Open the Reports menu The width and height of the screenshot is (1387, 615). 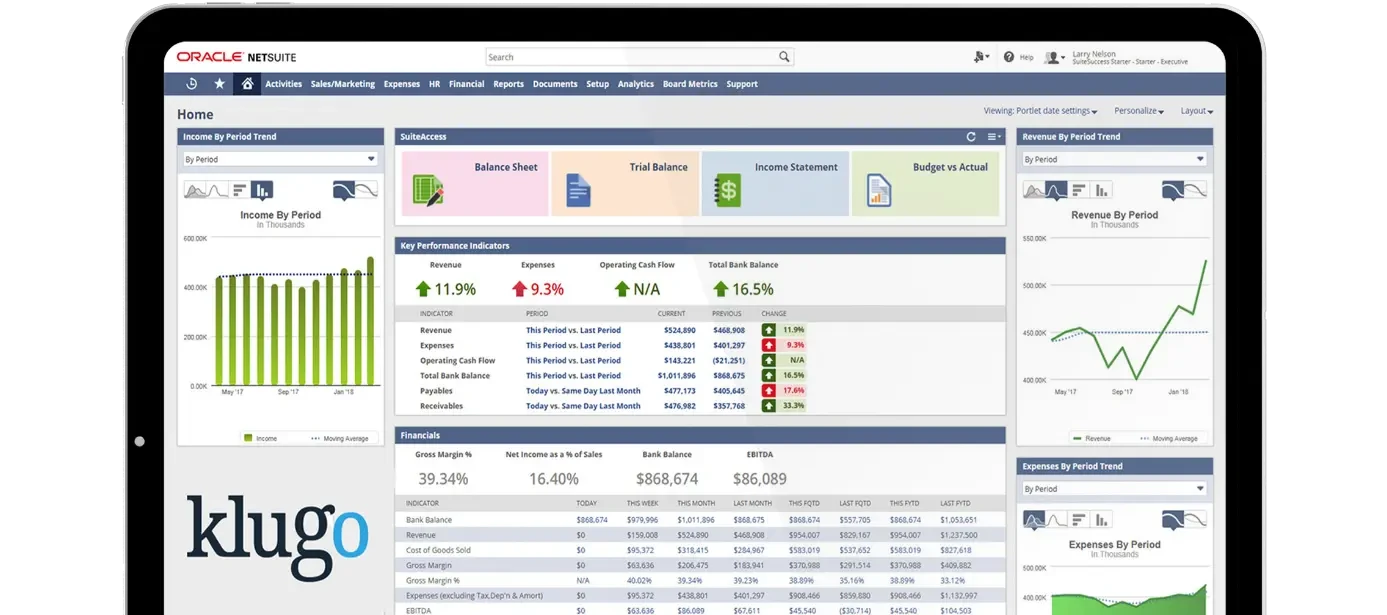508,84
